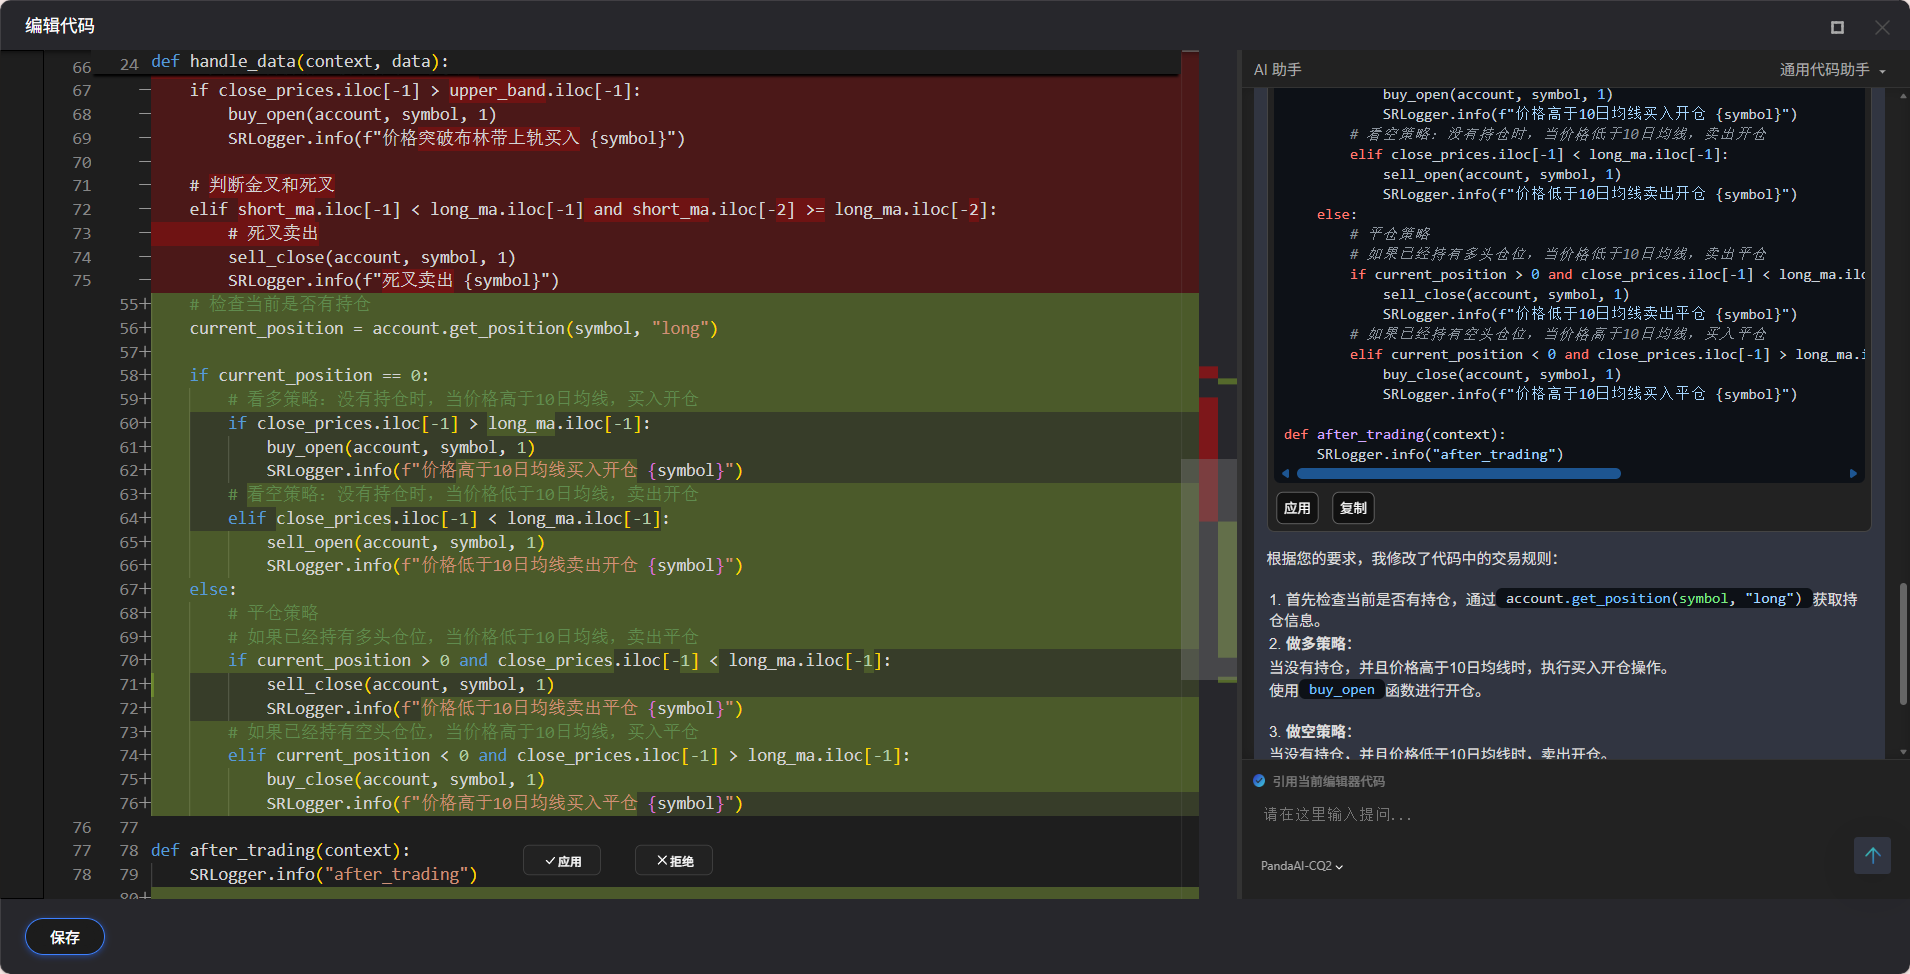1910x974 pixels.
Task: Click the editor line 'def after_trading(context):'
Action: tap(281, 851)
